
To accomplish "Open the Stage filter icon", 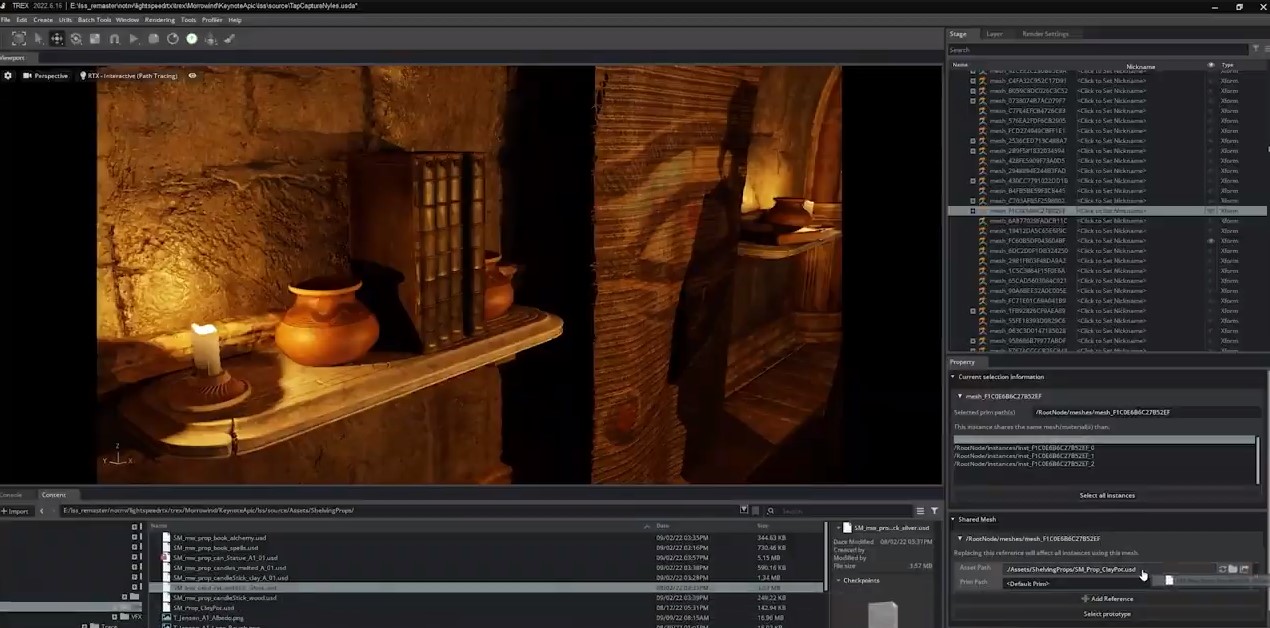I will 1257,49.
